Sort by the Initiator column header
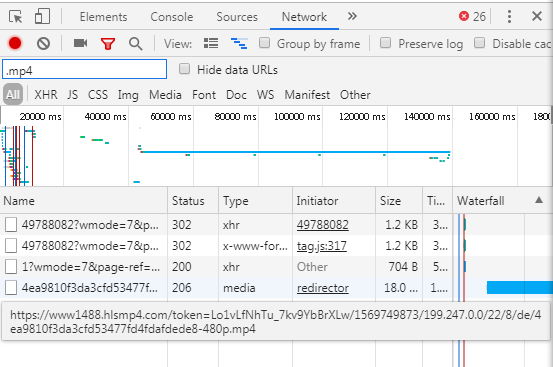 (x=334, y=201)
